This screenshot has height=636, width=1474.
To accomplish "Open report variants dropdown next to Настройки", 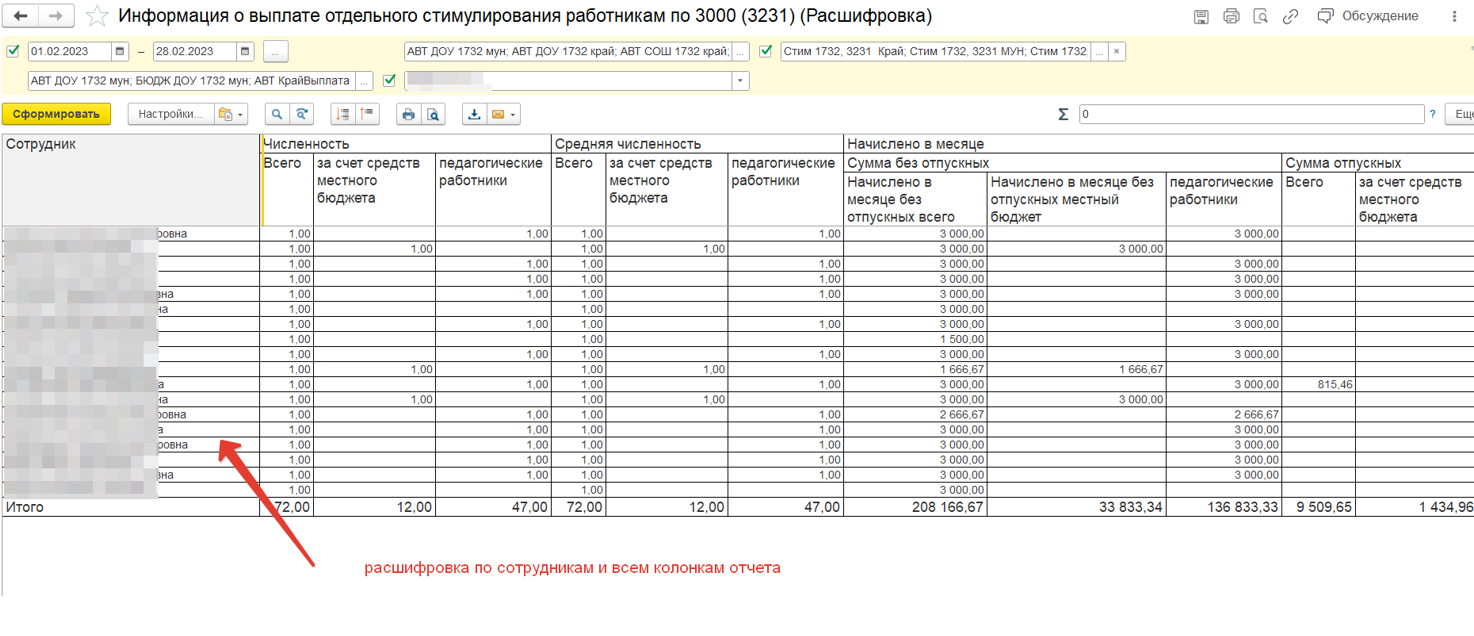I will pos(231,115).
